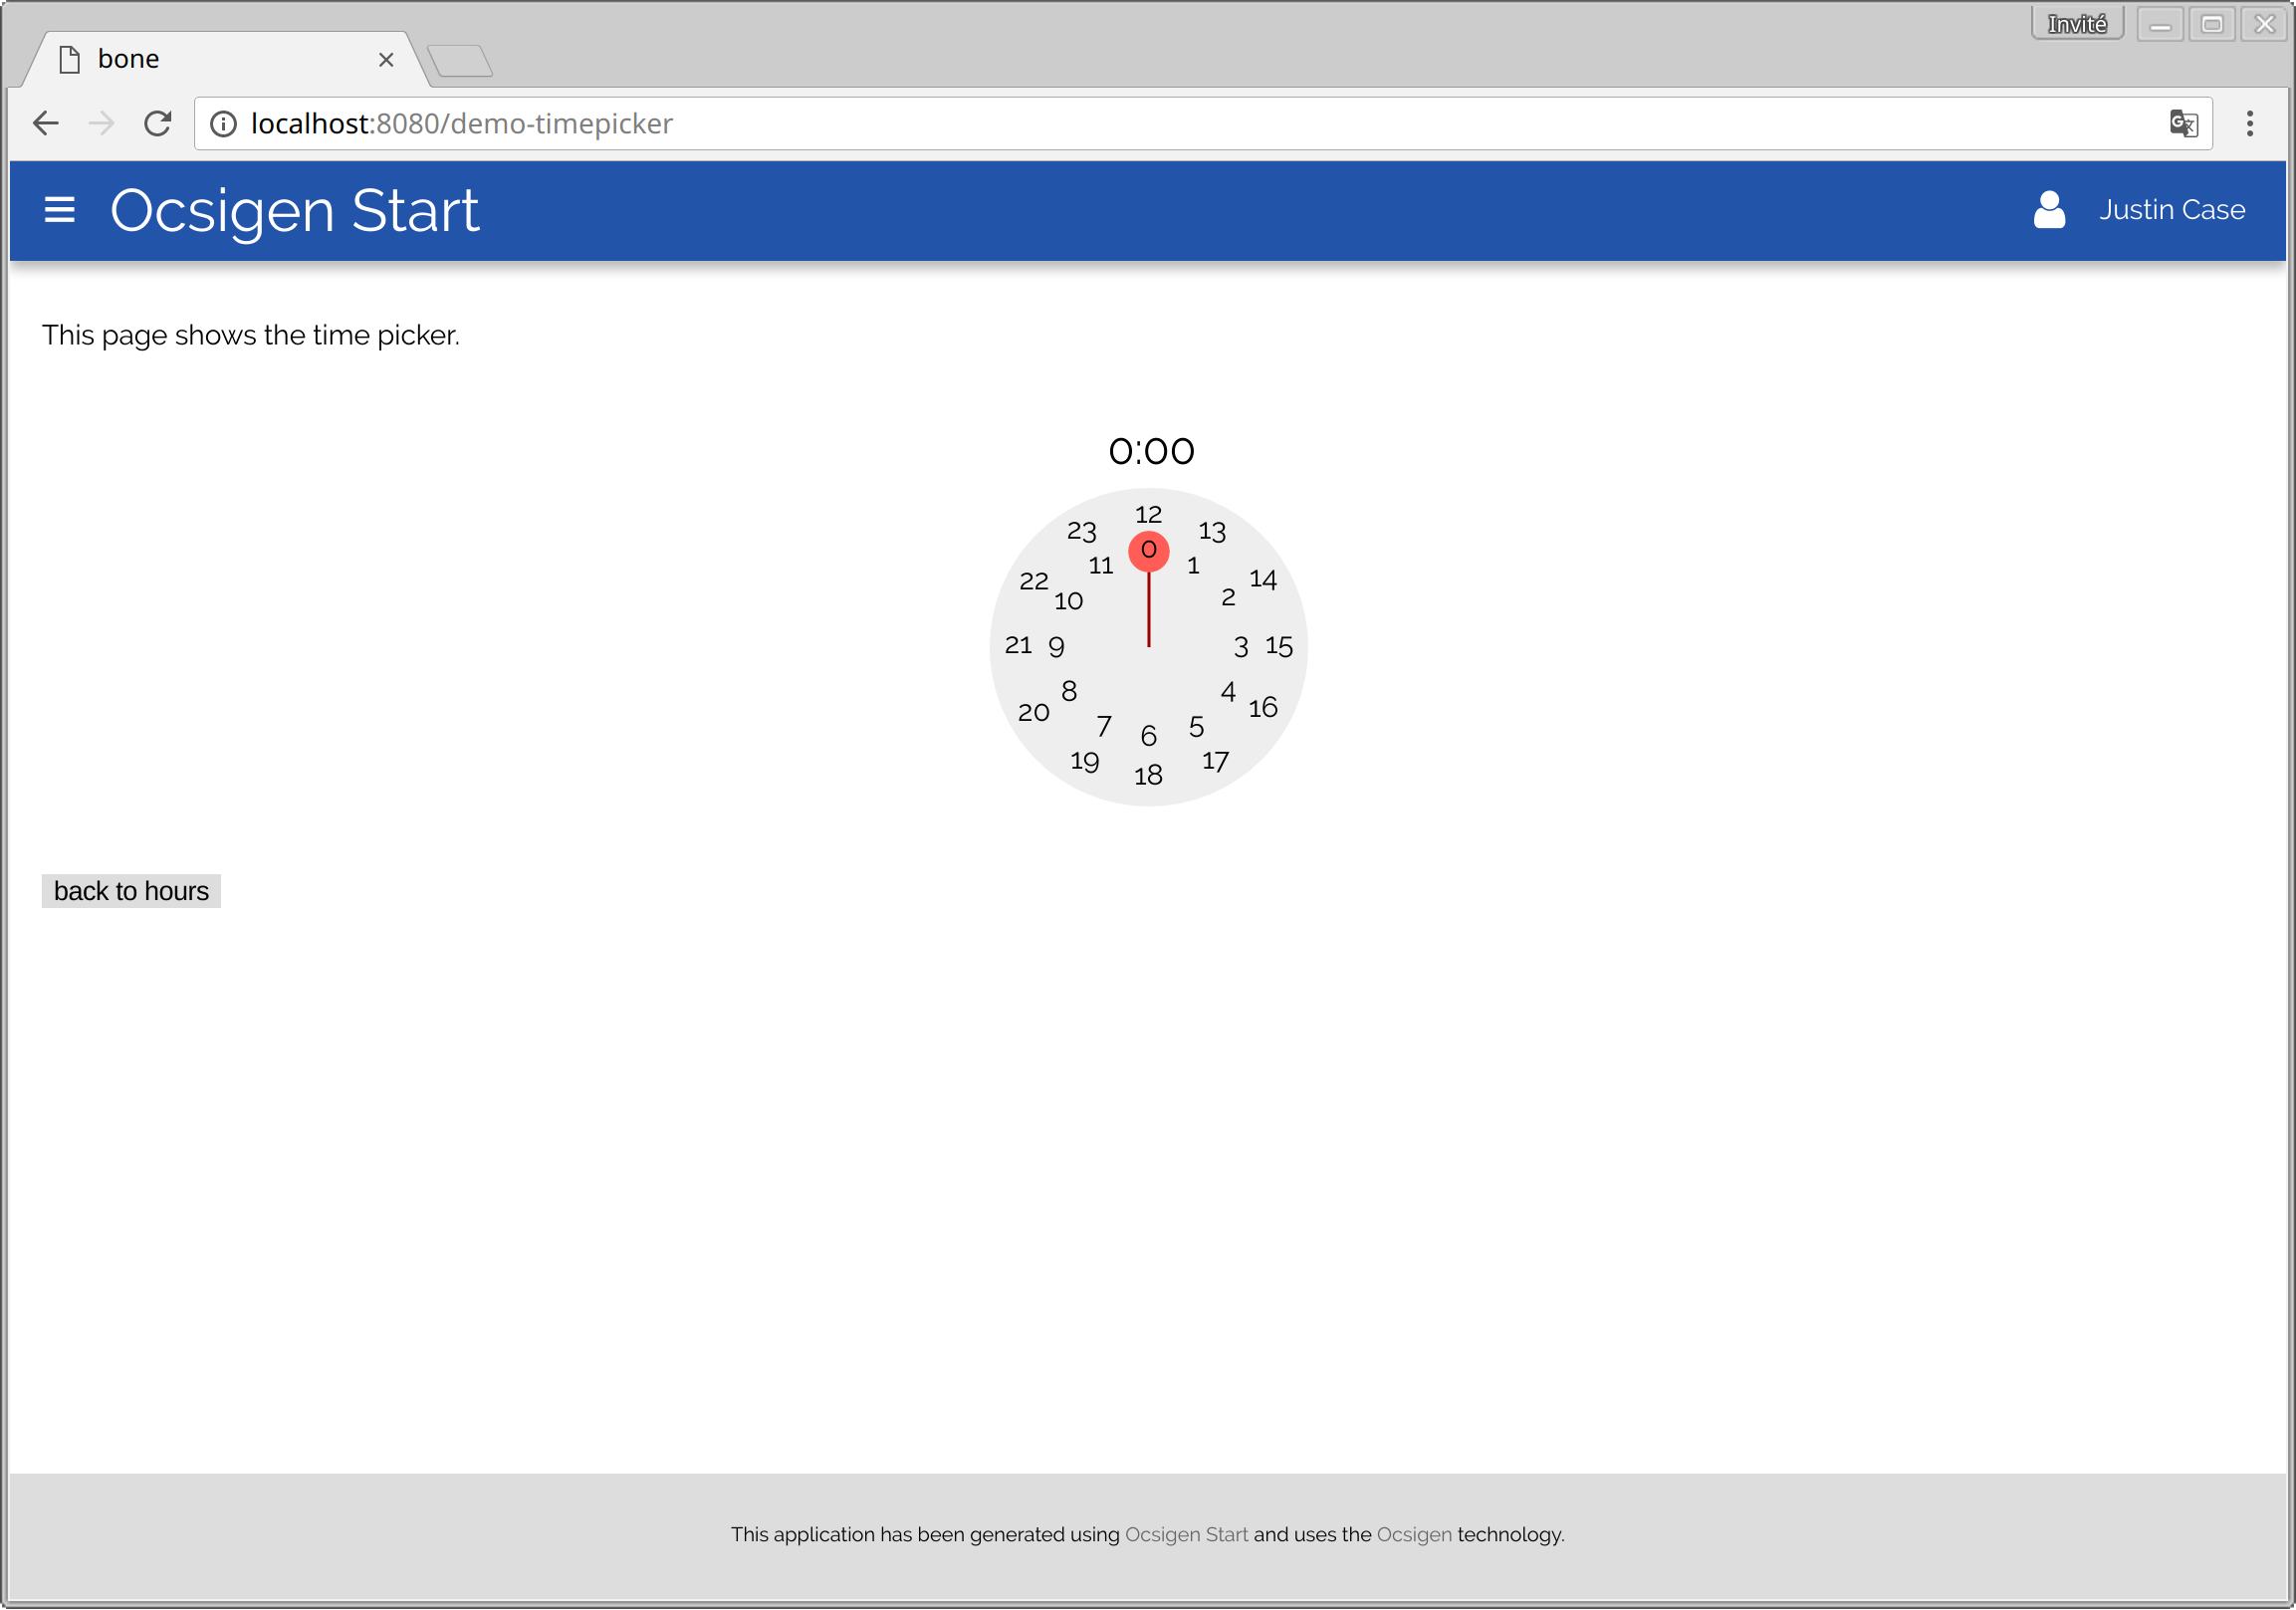
Task: Open a new tab with the tab button
Action: coord(460,60)
